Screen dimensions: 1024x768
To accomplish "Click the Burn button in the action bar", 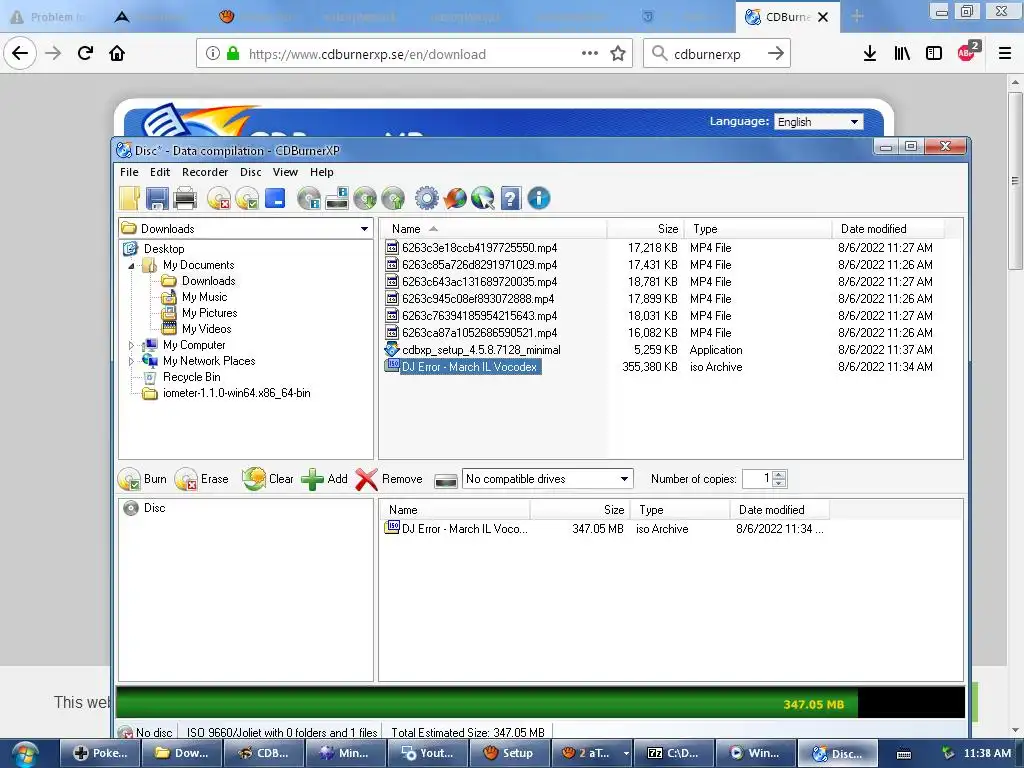I will (143, 479).
